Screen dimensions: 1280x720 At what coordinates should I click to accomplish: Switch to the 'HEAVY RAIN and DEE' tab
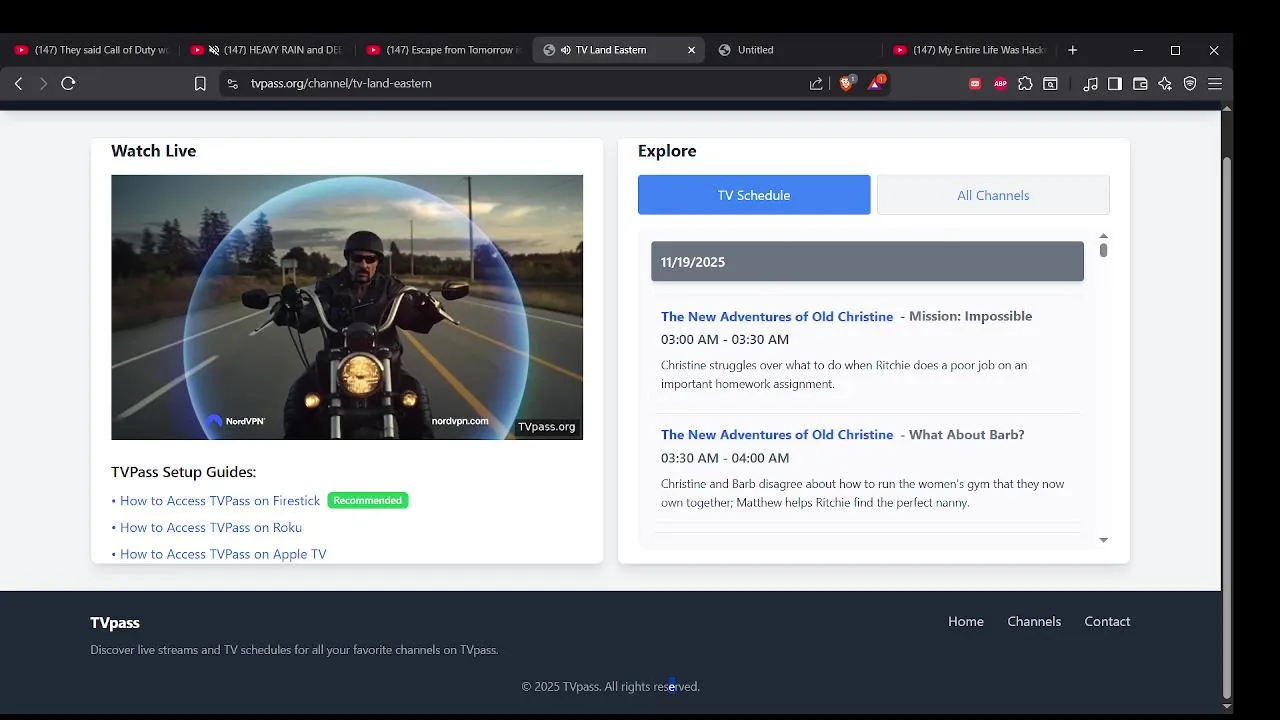click(x=268, y=50)
